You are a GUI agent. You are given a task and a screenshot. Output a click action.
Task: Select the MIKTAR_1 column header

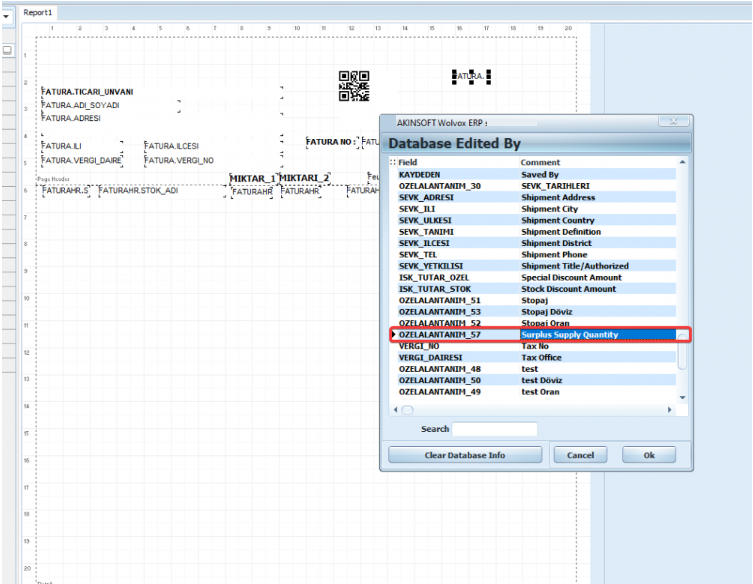coord(253,179)
